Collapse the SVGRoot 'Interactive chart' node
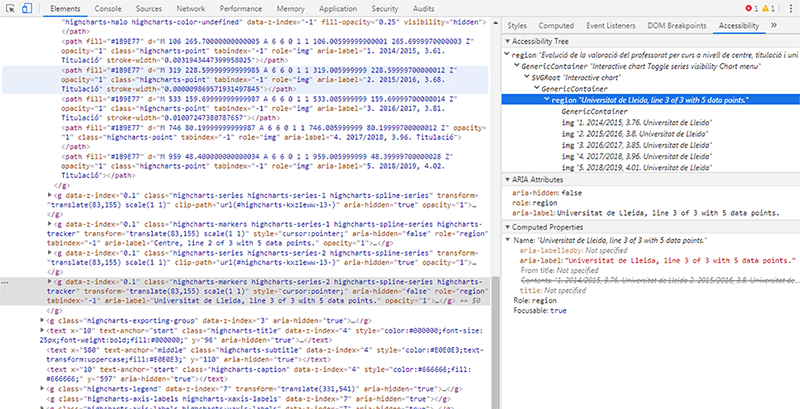 coord(529,75)
